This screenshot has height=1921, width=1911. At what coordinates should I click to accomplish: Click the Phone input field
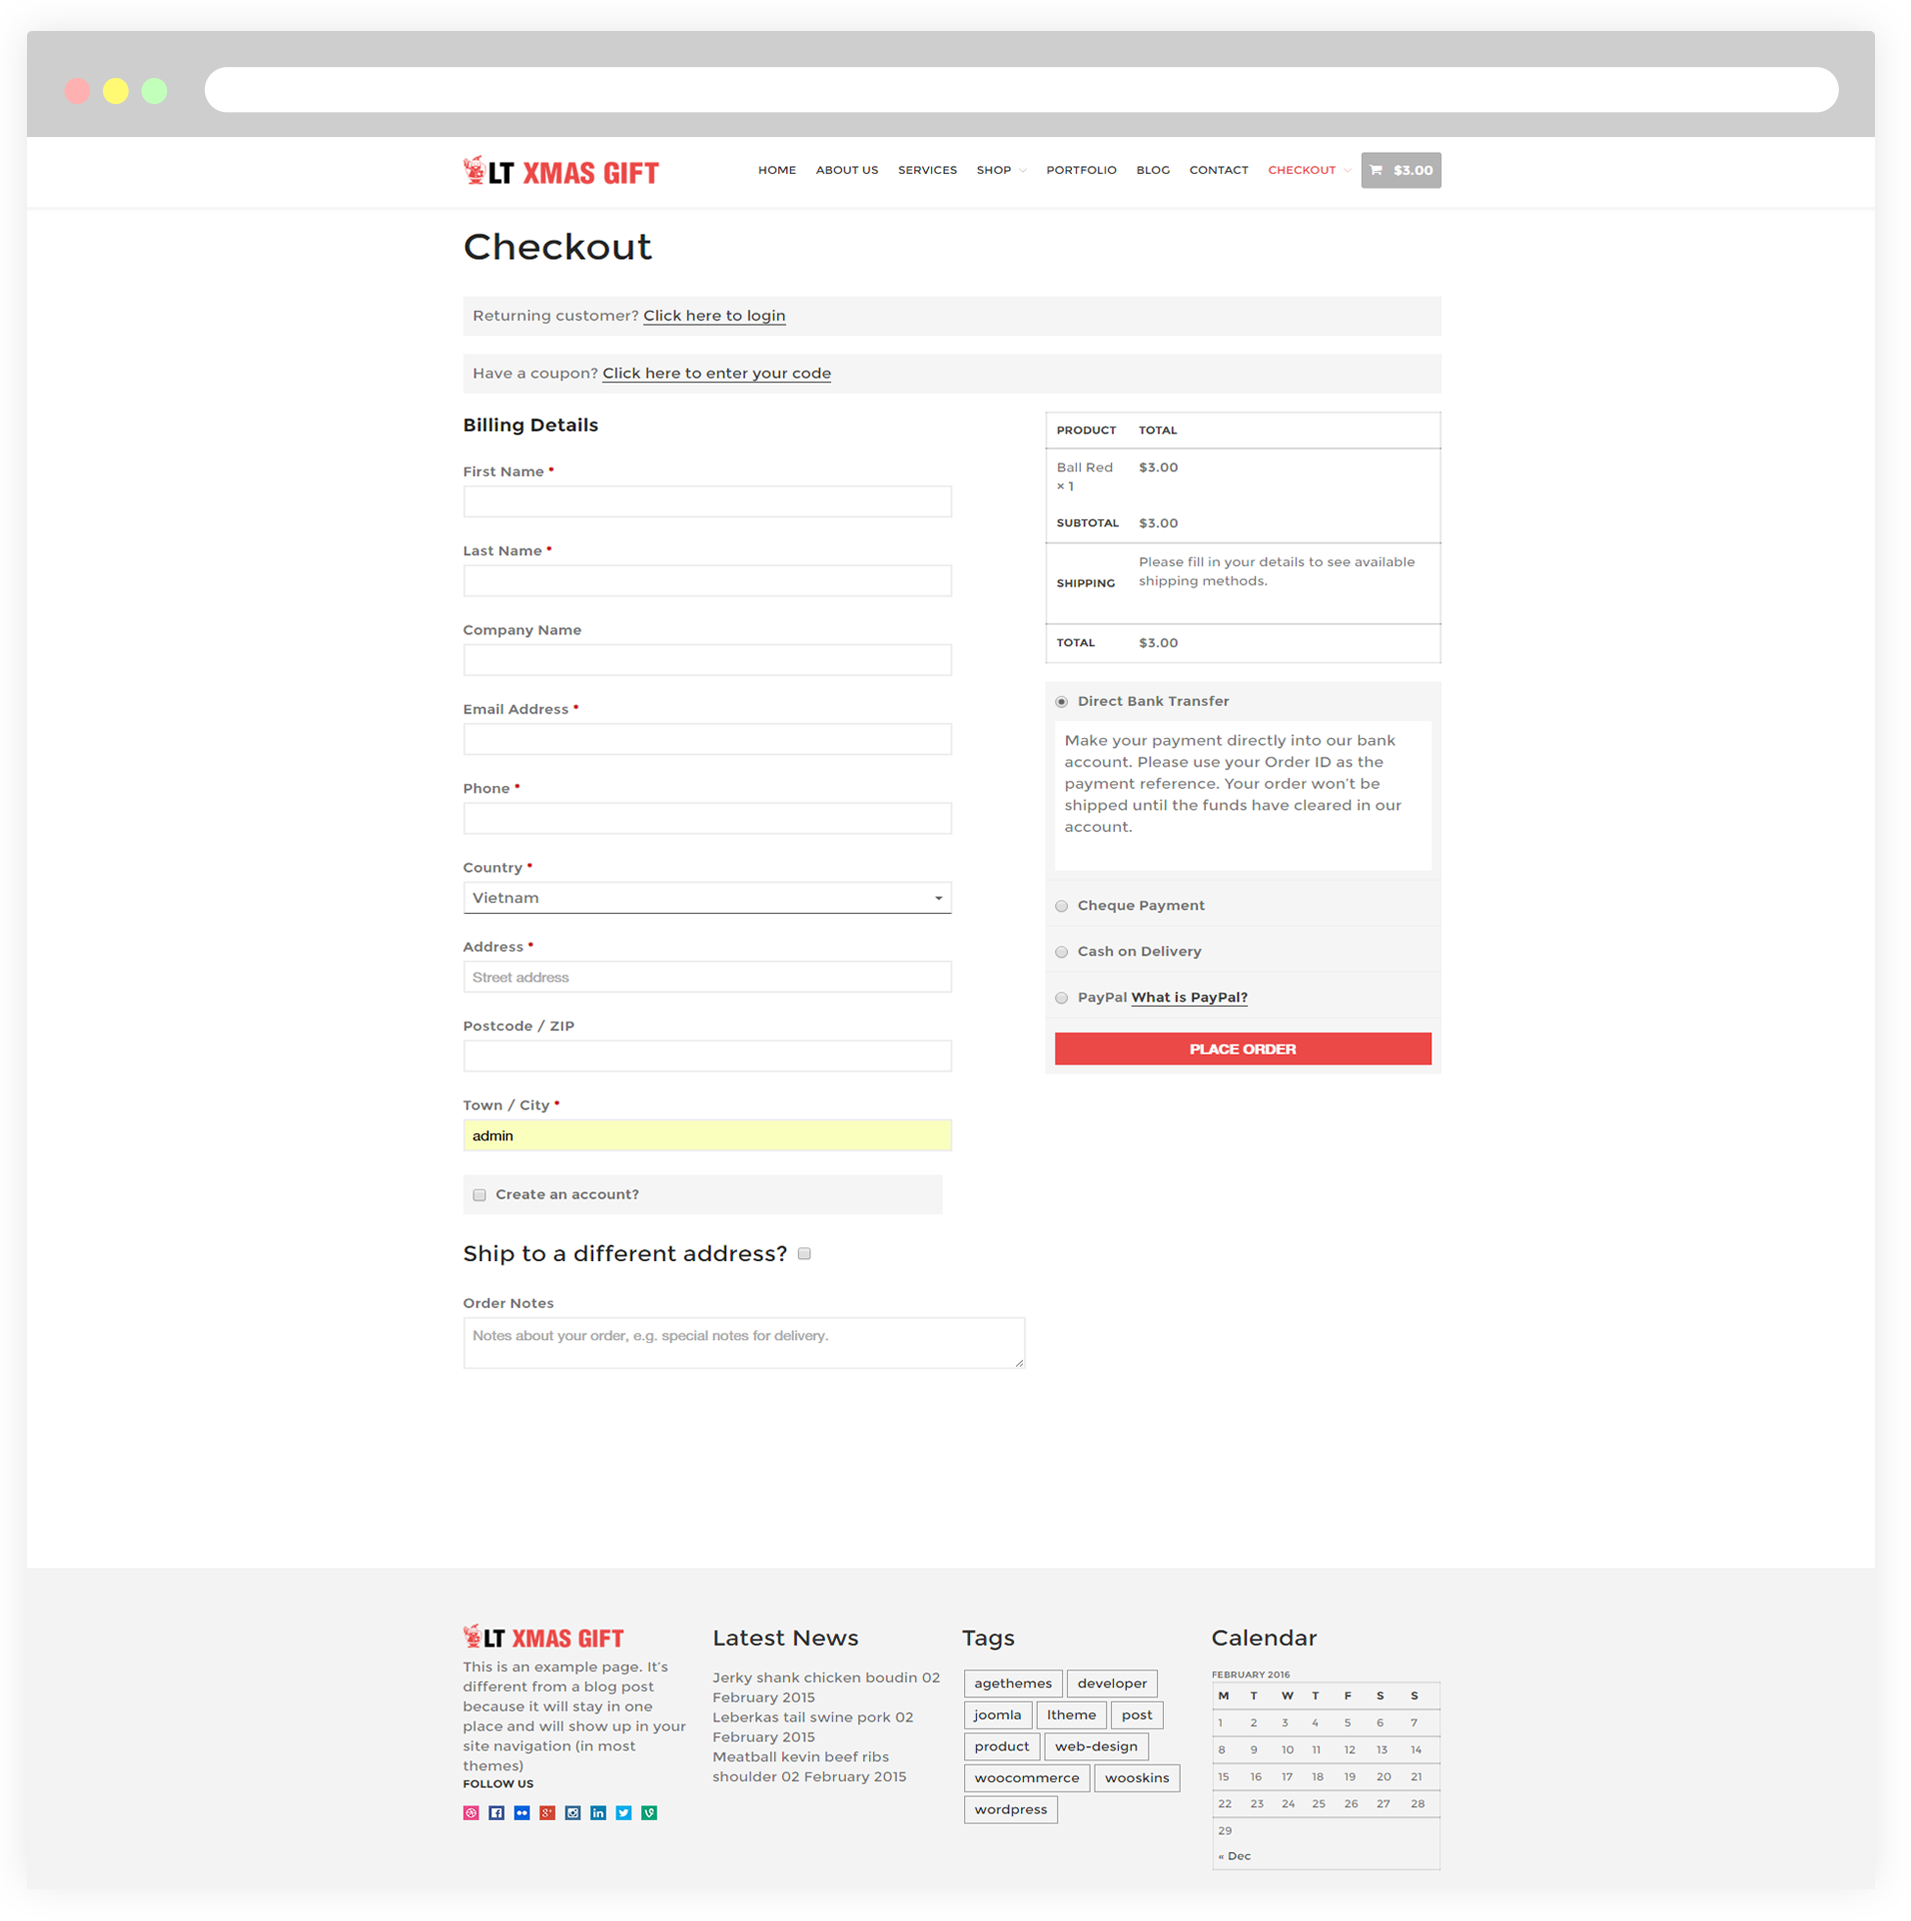click(x=707, y=819)
